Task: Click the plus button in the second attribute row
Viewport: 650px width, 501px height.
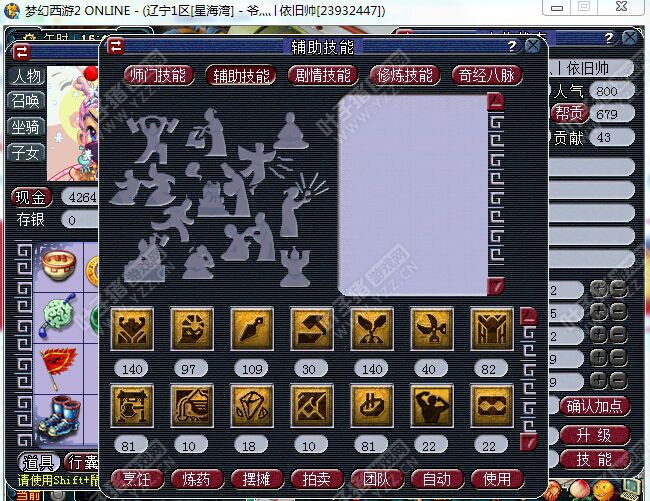Action: point(599,312)
